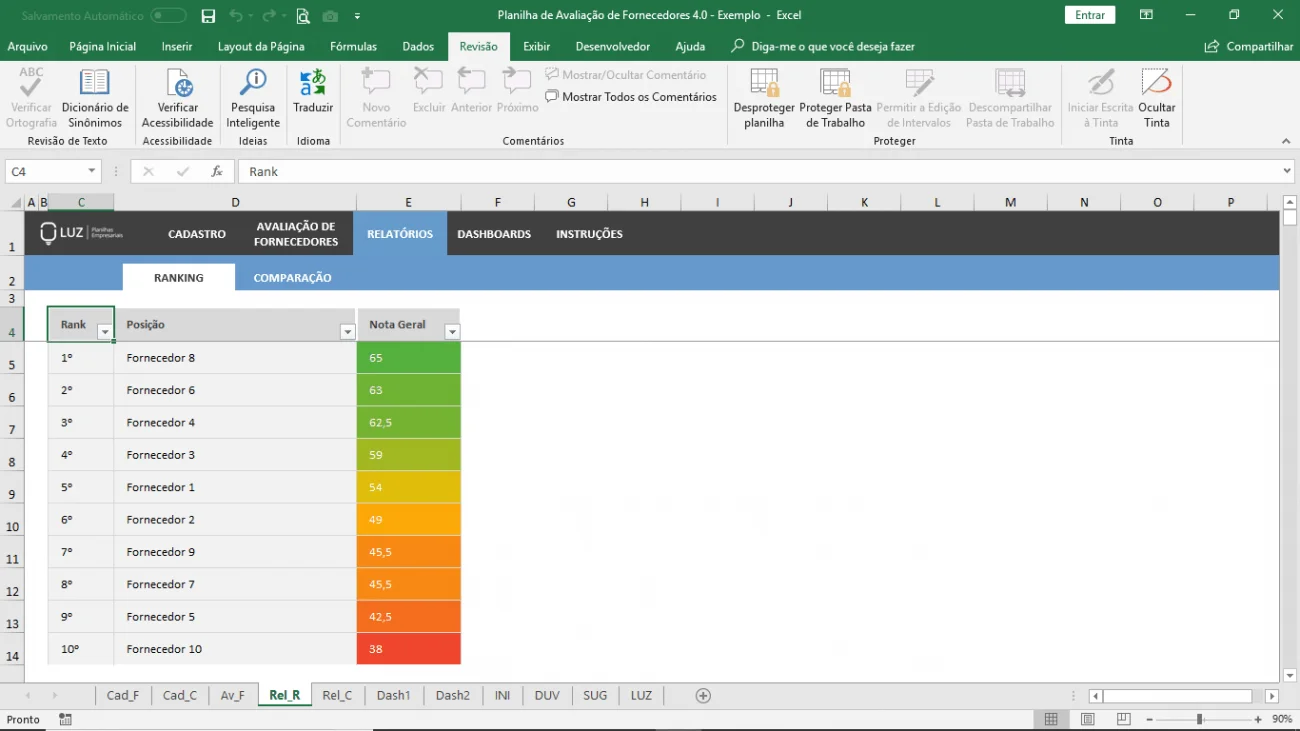Open the undo history dropdown arrow
Image resolution: width=1300 pixels, height=731 pixels.
point(250,17)
